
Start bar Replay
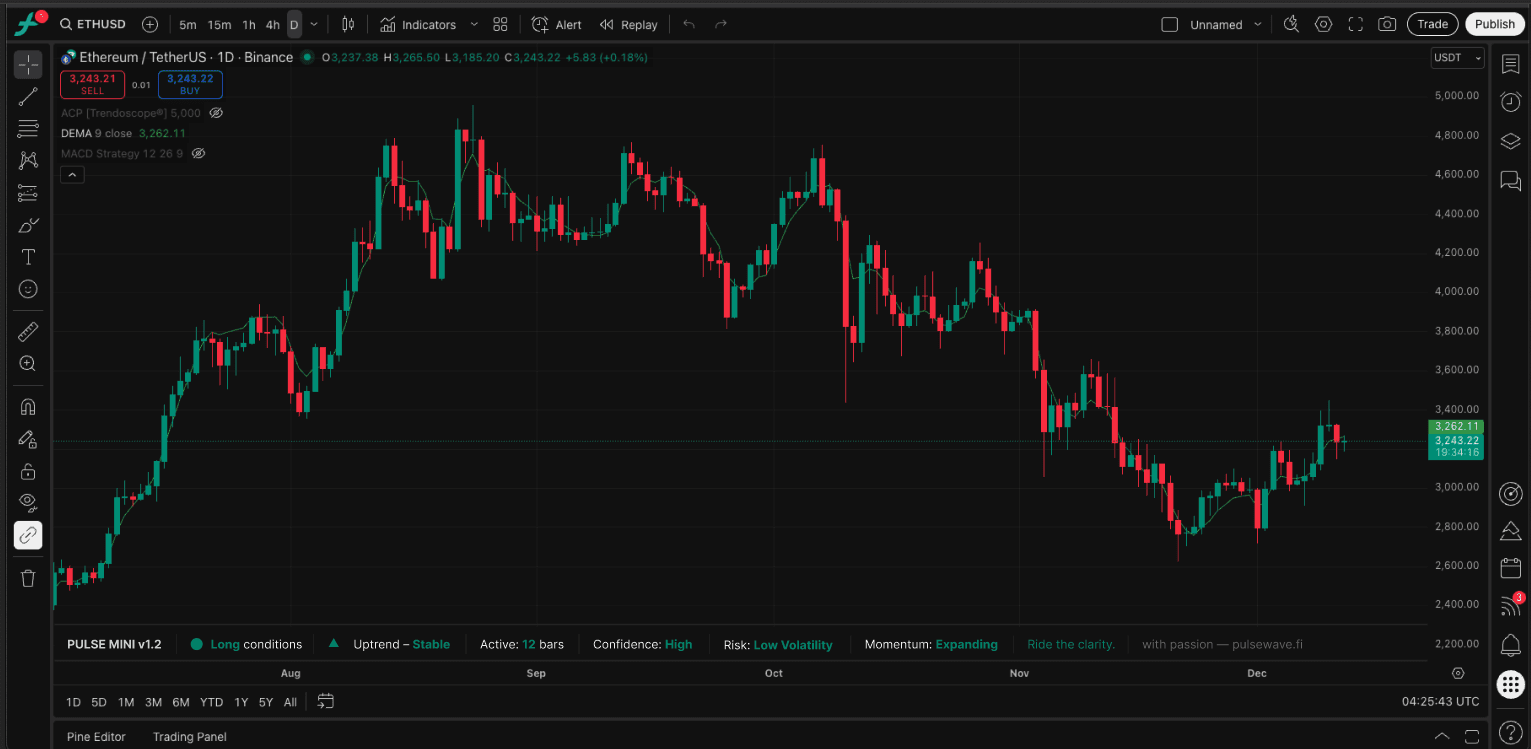tap(629, 25)
